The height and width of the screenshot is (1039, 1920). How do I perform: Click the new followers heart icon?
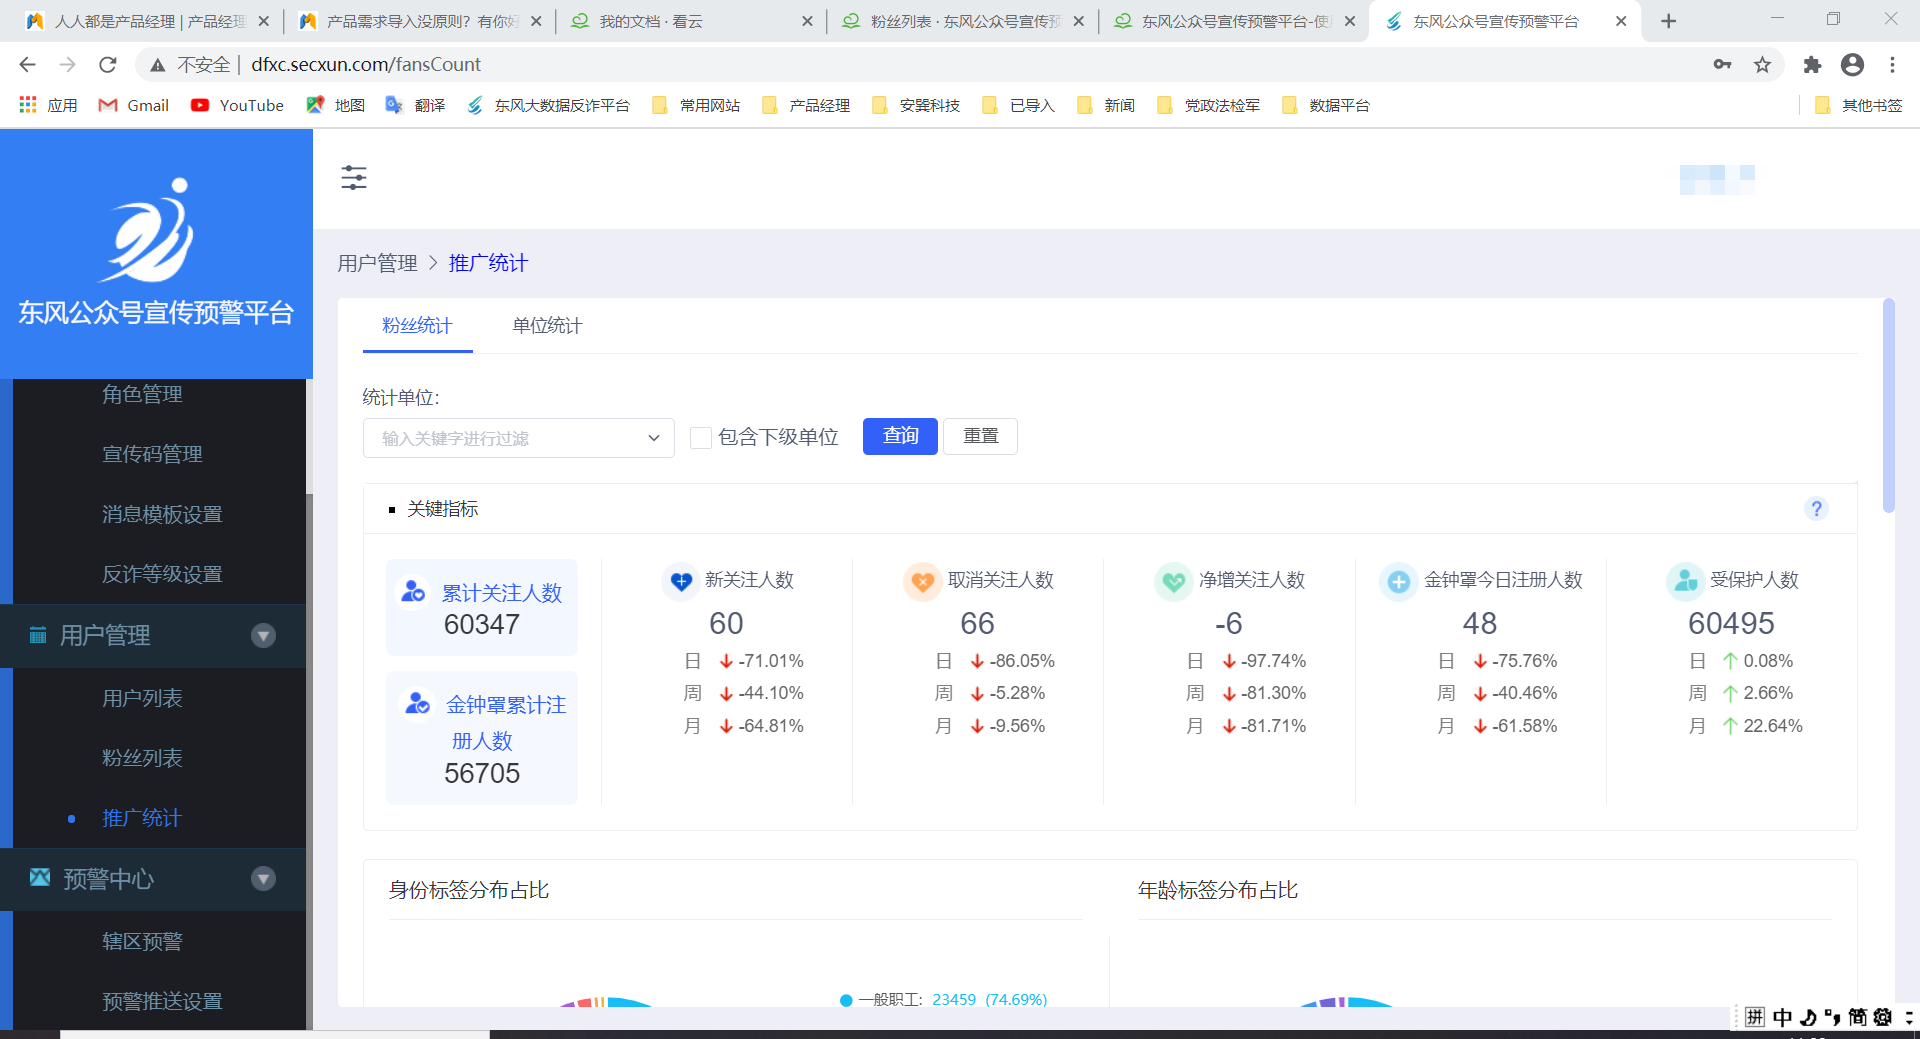pos(681,581)
